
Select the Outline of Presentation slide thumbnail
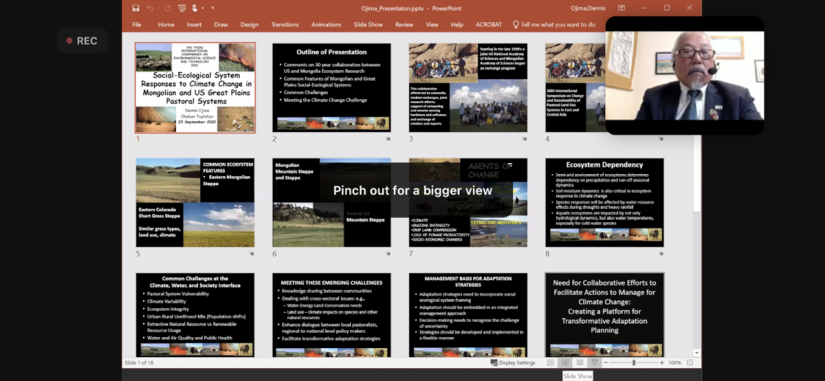point(331,87)
